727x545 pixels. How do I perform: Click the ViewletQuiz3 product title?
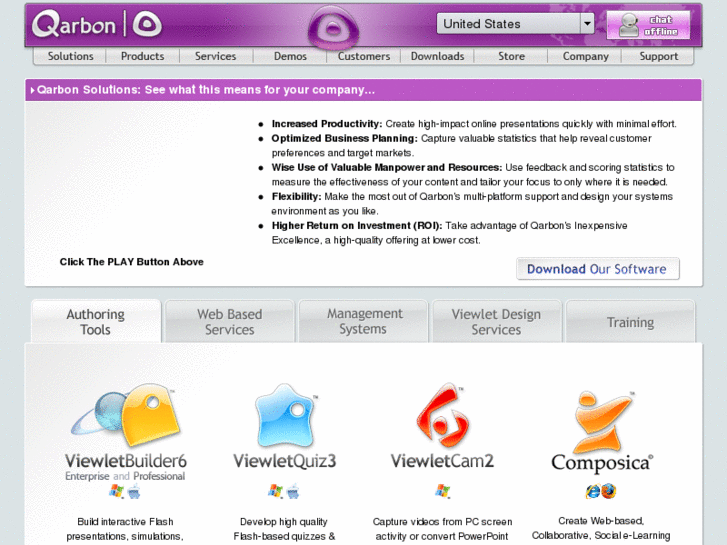(x=284, y=461)
